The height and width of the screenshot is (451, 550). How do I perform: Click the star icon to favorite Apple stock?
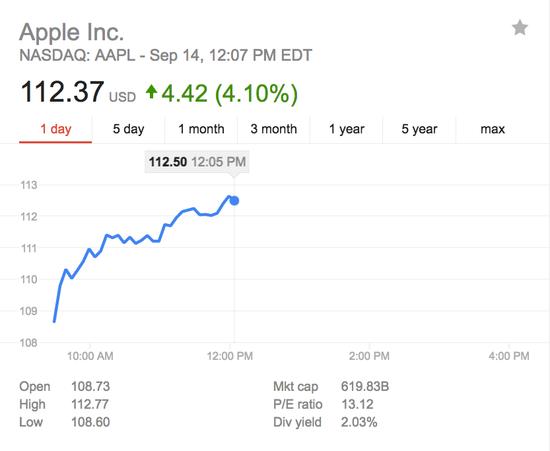(520, 28)
